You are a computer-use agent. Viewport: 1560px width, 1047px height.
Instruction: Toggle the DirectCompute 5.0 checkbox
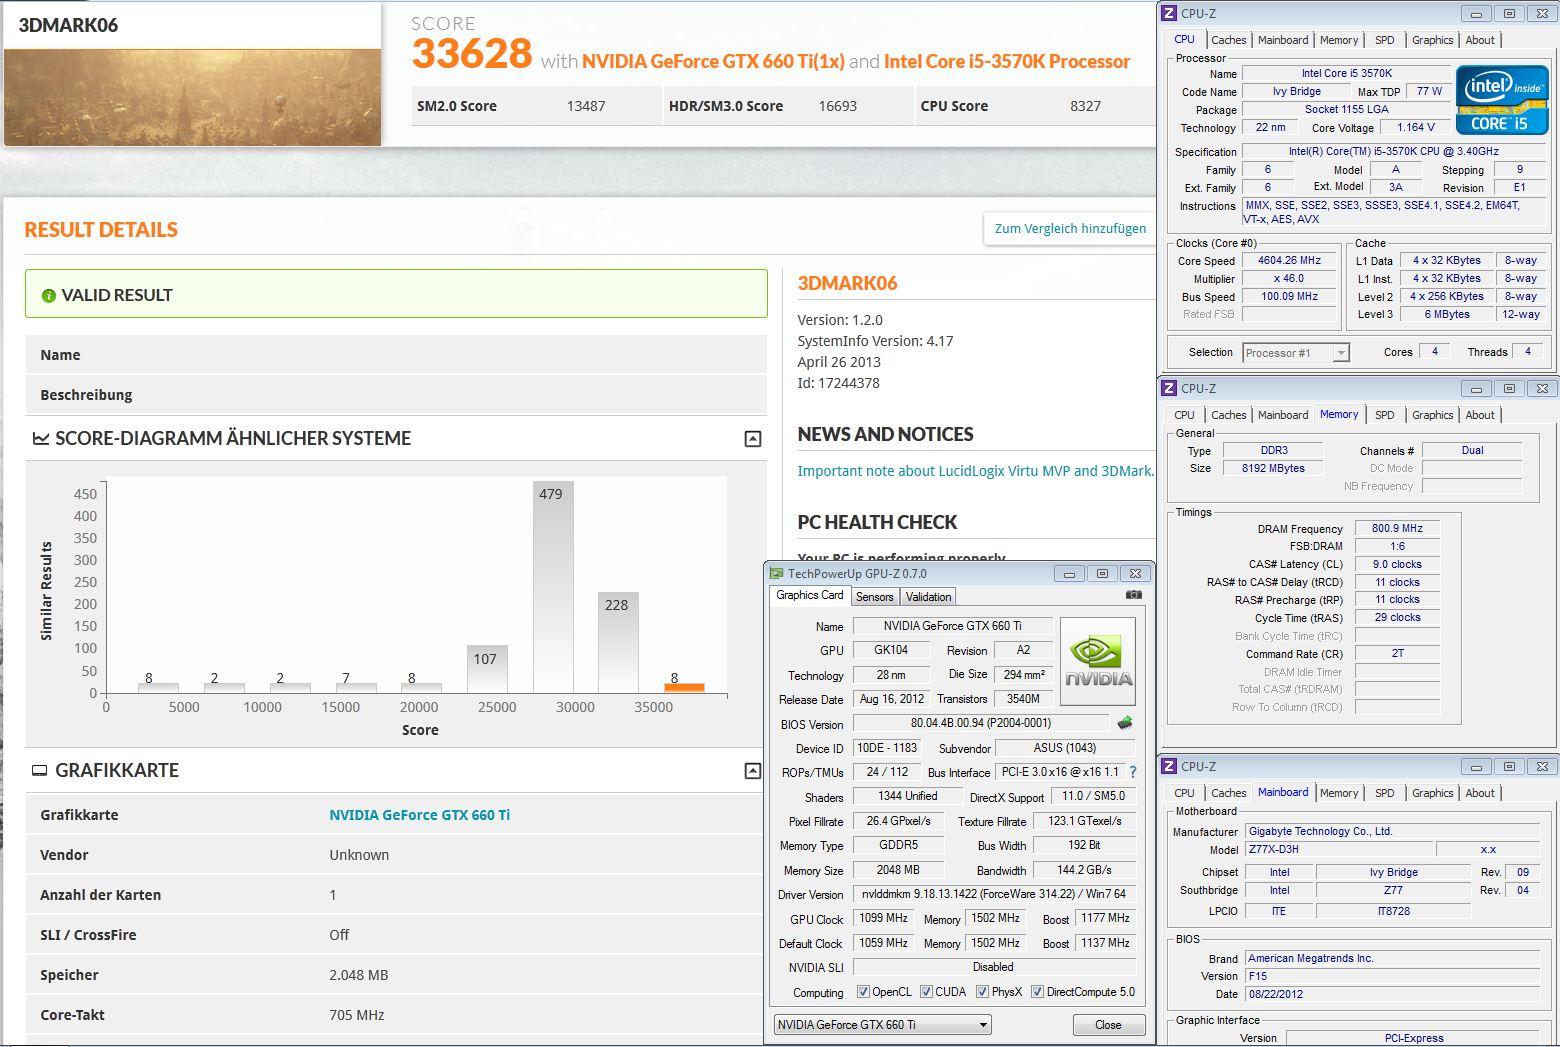1037,992
